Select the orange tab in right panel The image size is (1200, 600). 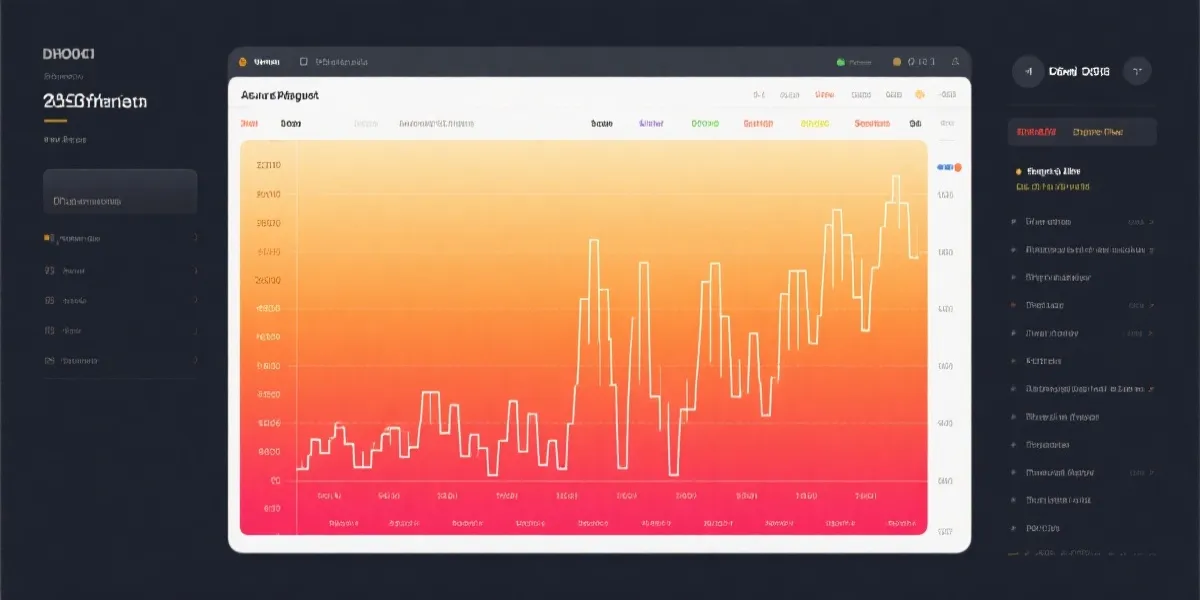(1097, 132)
